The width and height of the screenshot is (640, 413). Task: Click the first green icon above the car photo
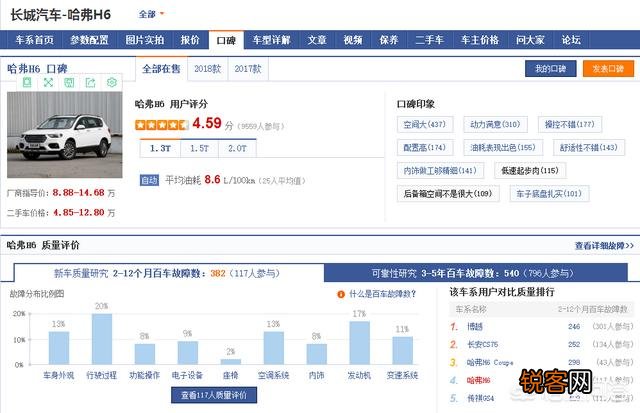(27, 82)
